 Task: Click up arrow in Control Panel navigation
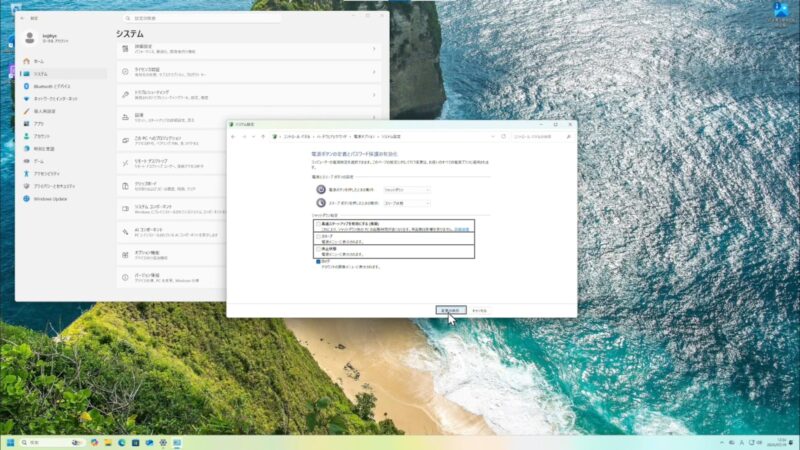263,137
